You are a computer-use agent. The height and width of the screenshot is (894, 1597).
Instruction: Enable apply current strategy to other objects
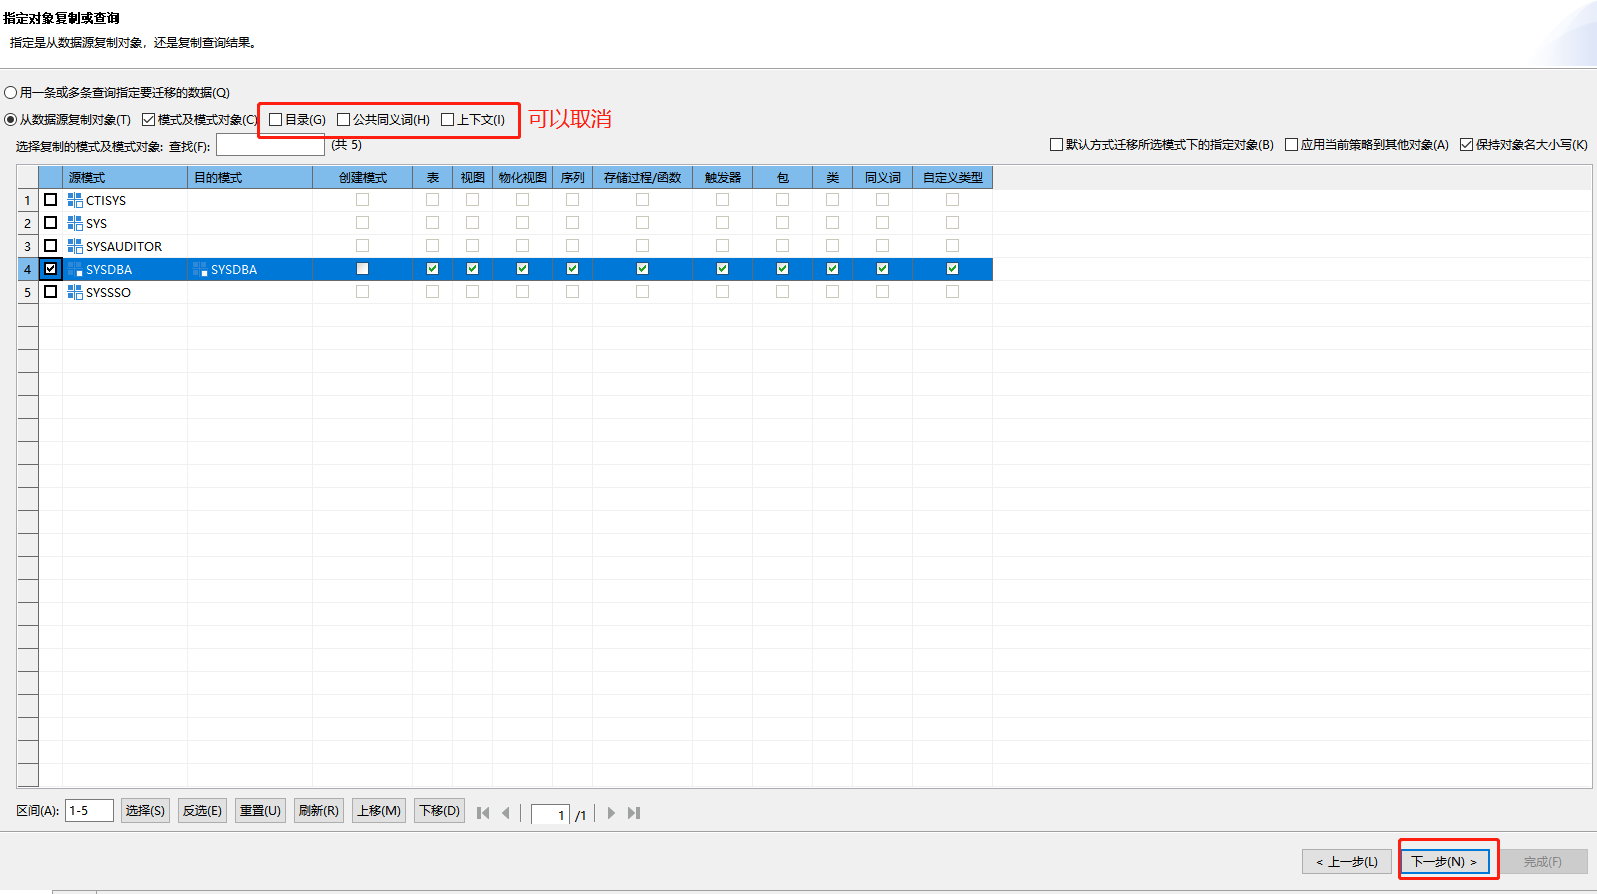coord(1291,144)
